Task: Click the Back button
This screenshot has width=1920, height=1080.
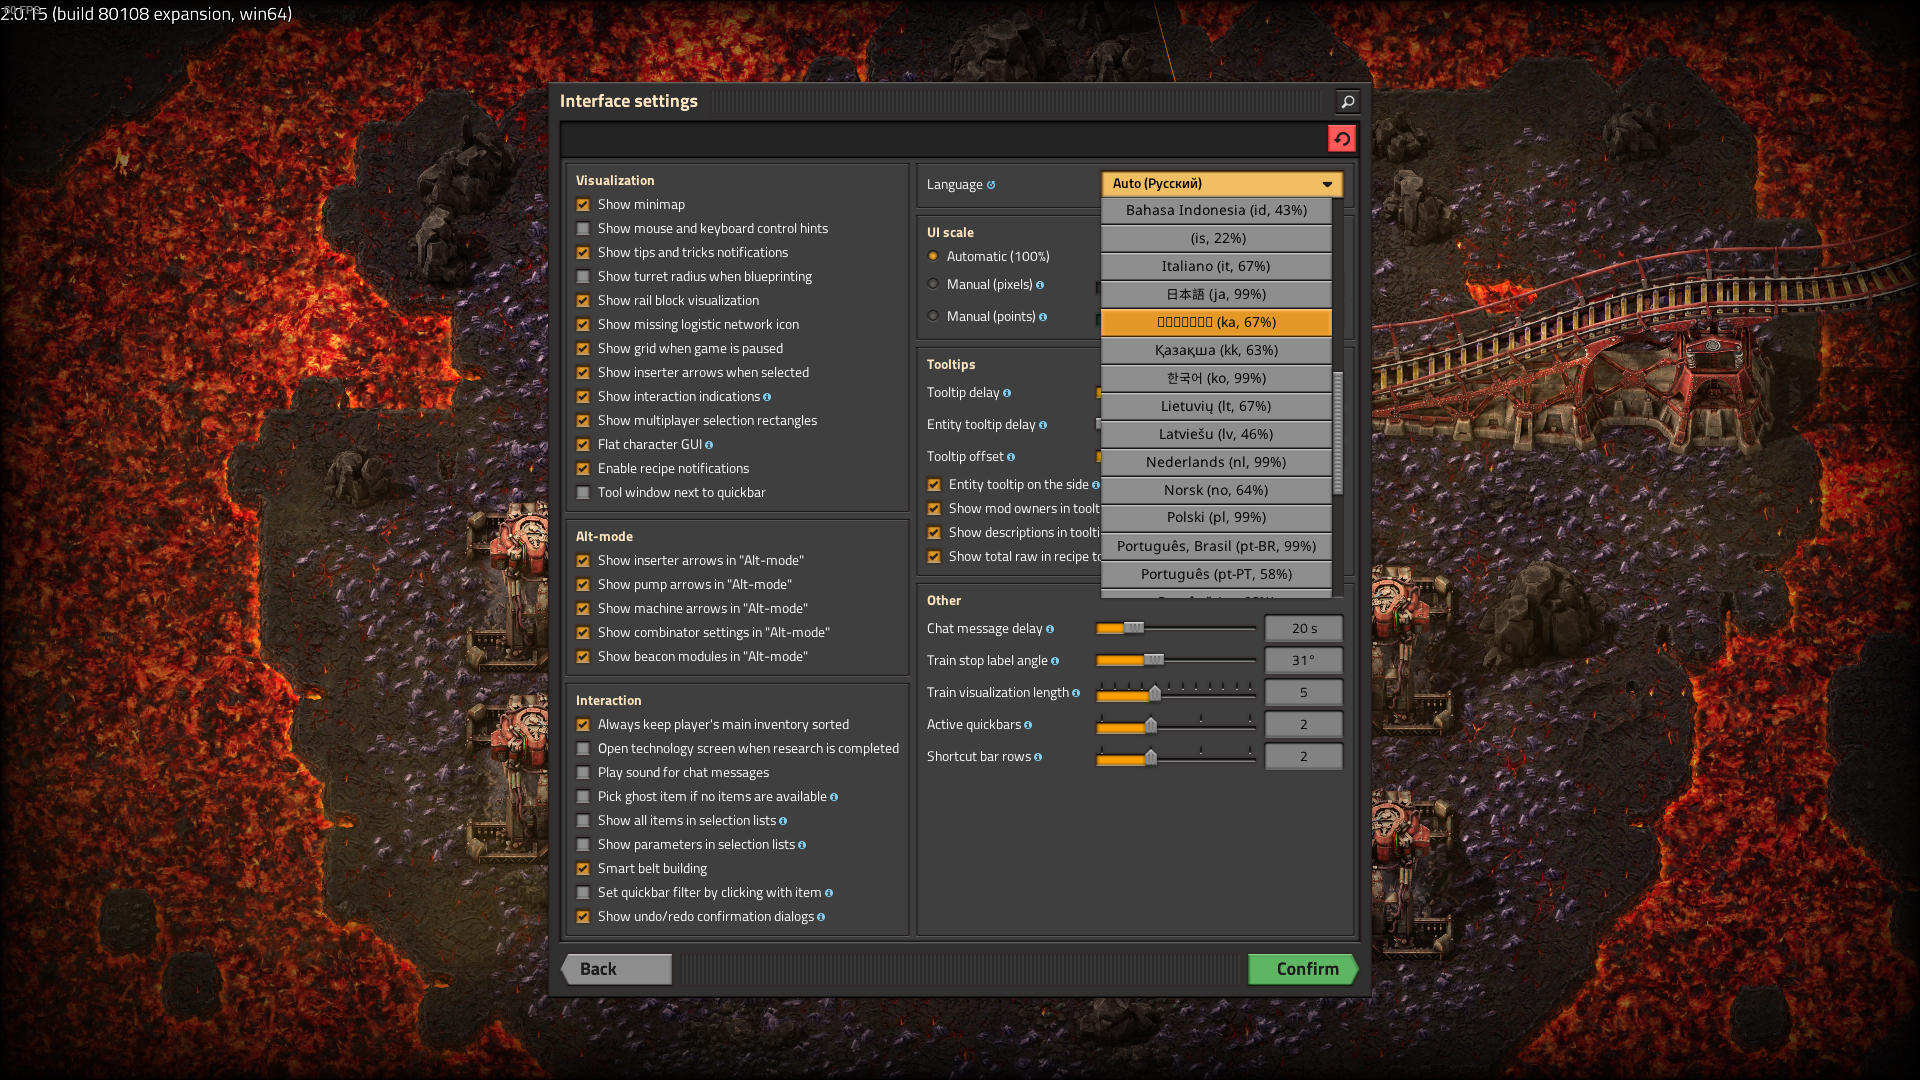Action: (616, 969)
